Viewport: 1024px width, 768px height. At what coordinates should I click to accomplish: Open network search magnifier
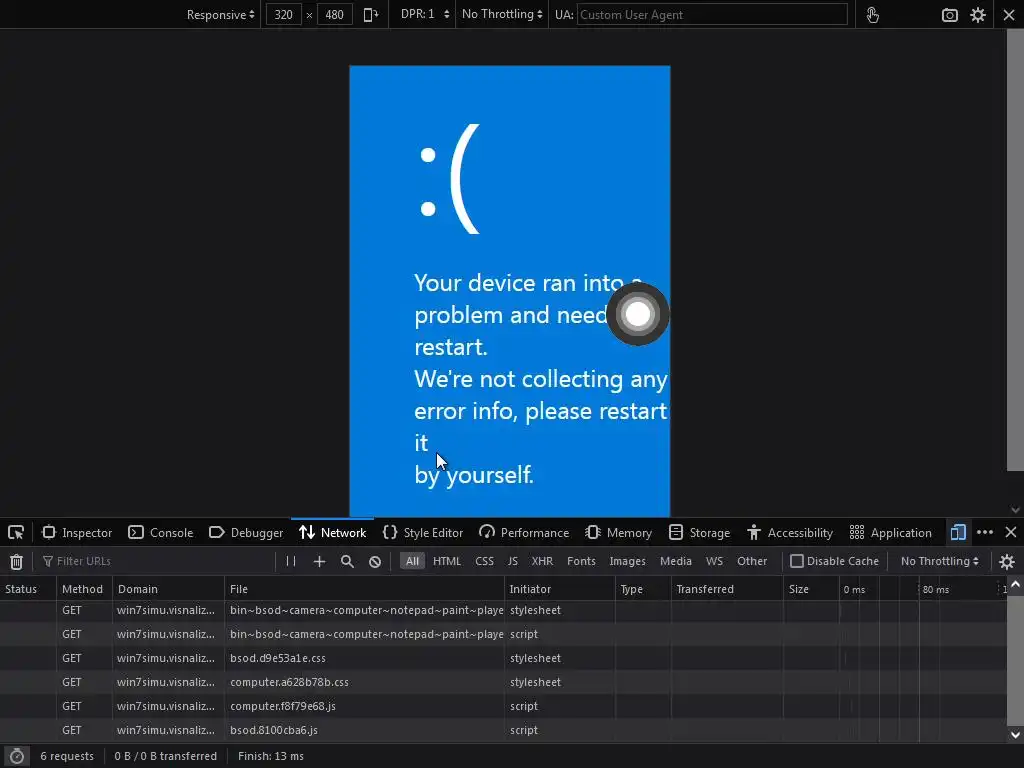coord(347,562)
